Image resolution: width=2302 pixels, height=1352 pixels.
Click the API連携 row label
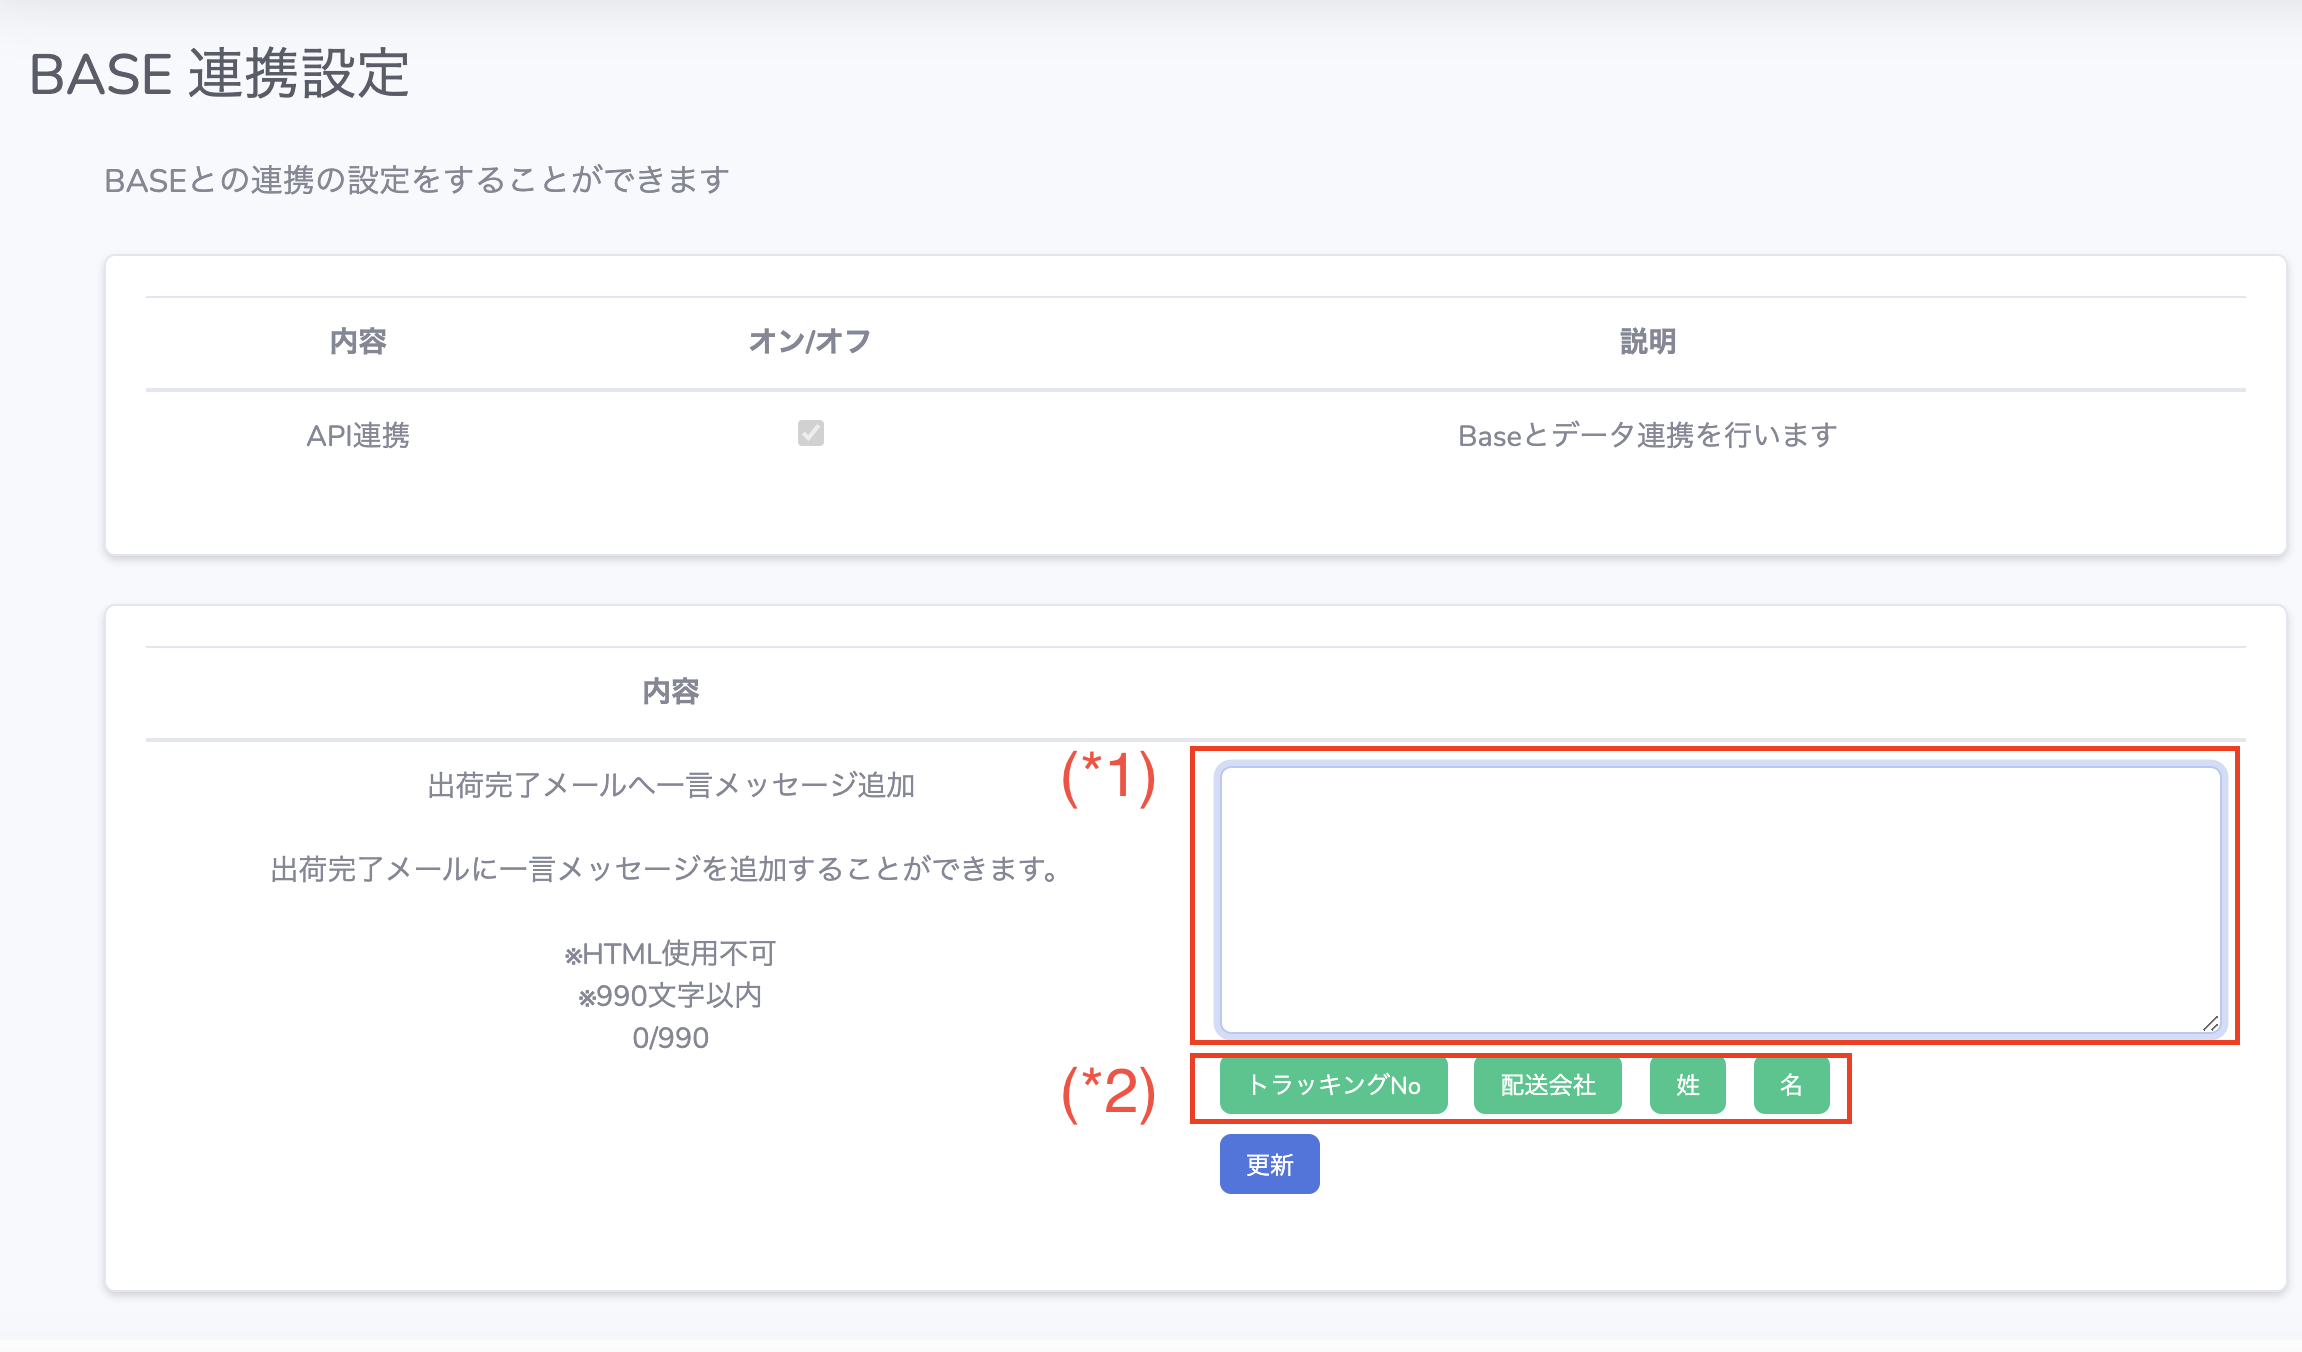coord(358,436)
